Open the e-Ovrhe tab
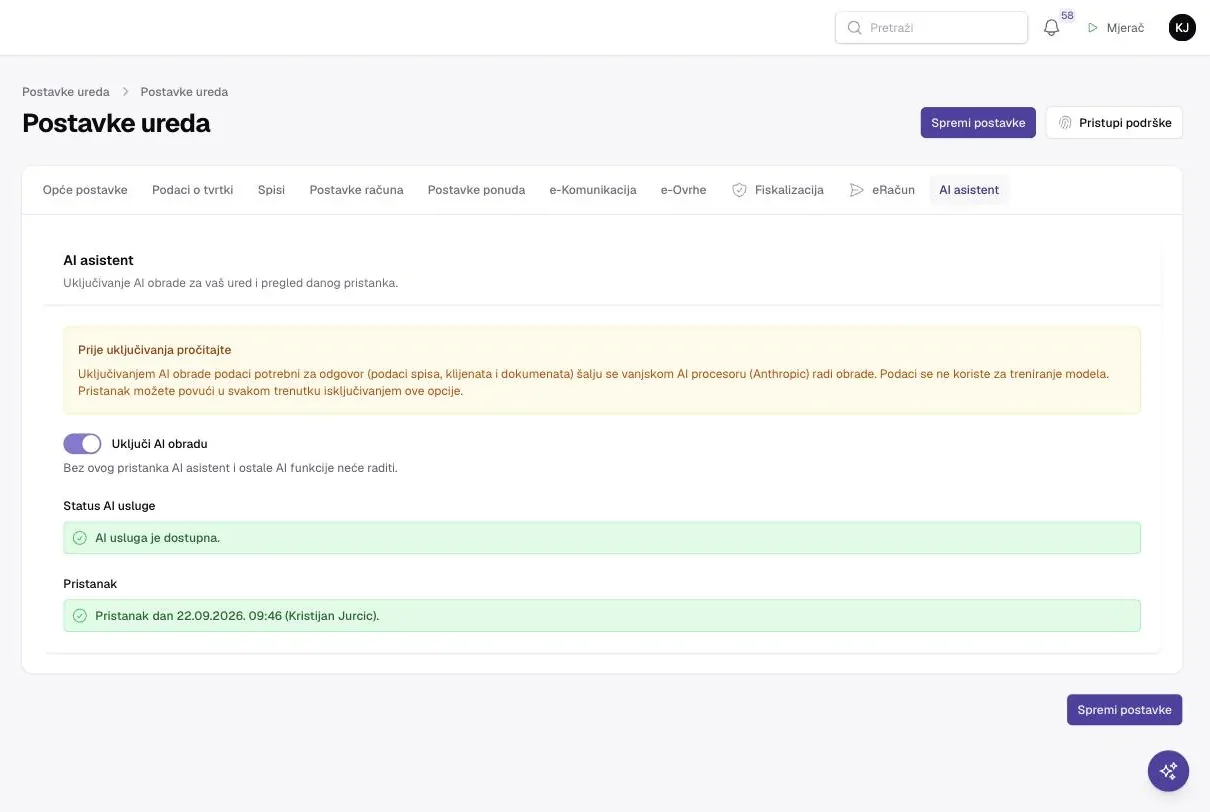Viewport: 1210px width, 812px height. (684, 190)
